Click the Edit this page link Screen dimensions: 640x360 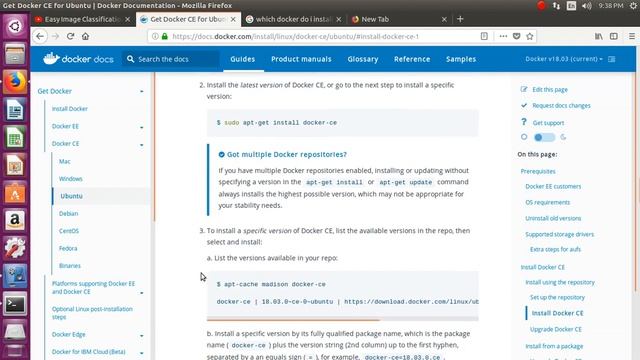pos(550,89)
